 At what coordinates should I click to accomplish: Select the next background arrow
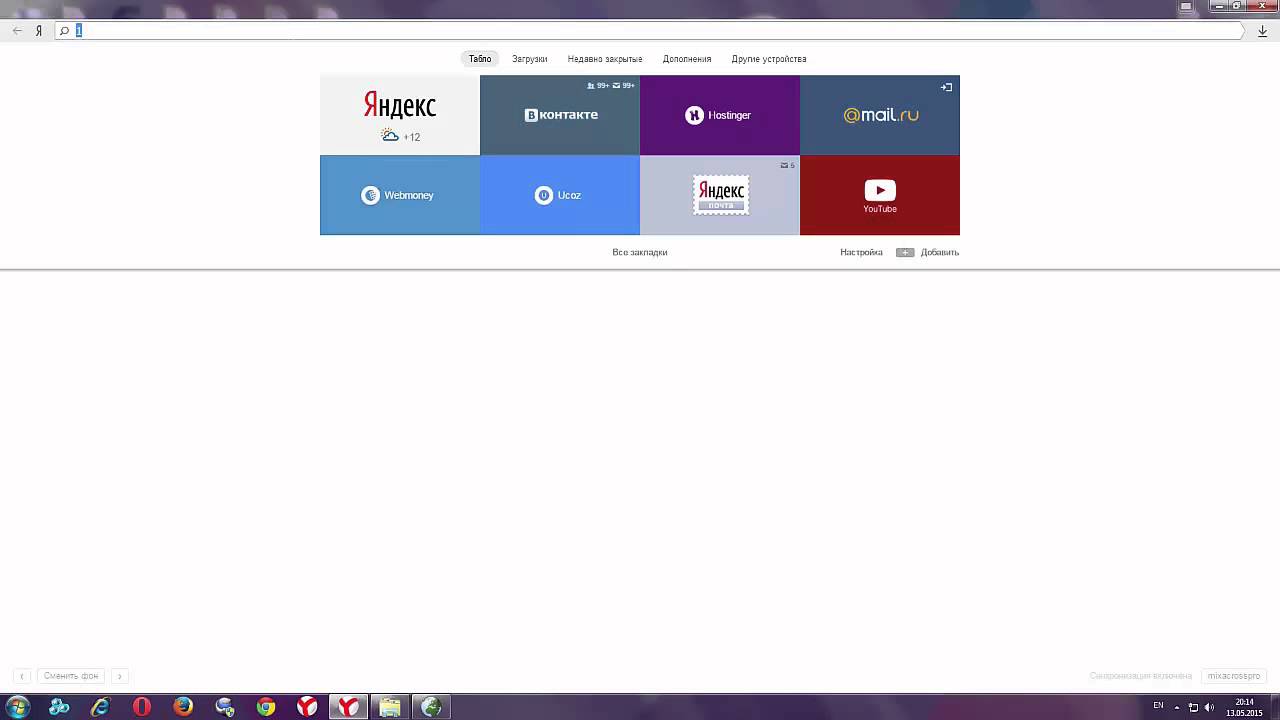point(120,676)
